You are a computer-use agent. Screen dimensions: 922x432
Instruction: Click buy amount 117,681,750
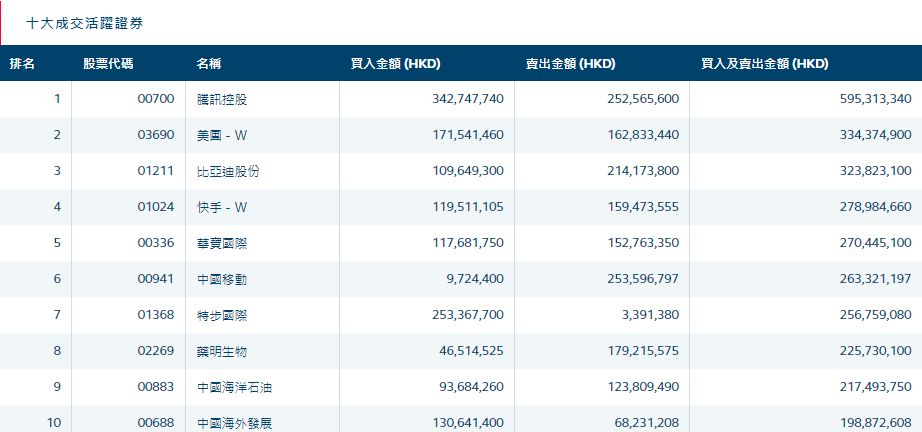(467, 243)
